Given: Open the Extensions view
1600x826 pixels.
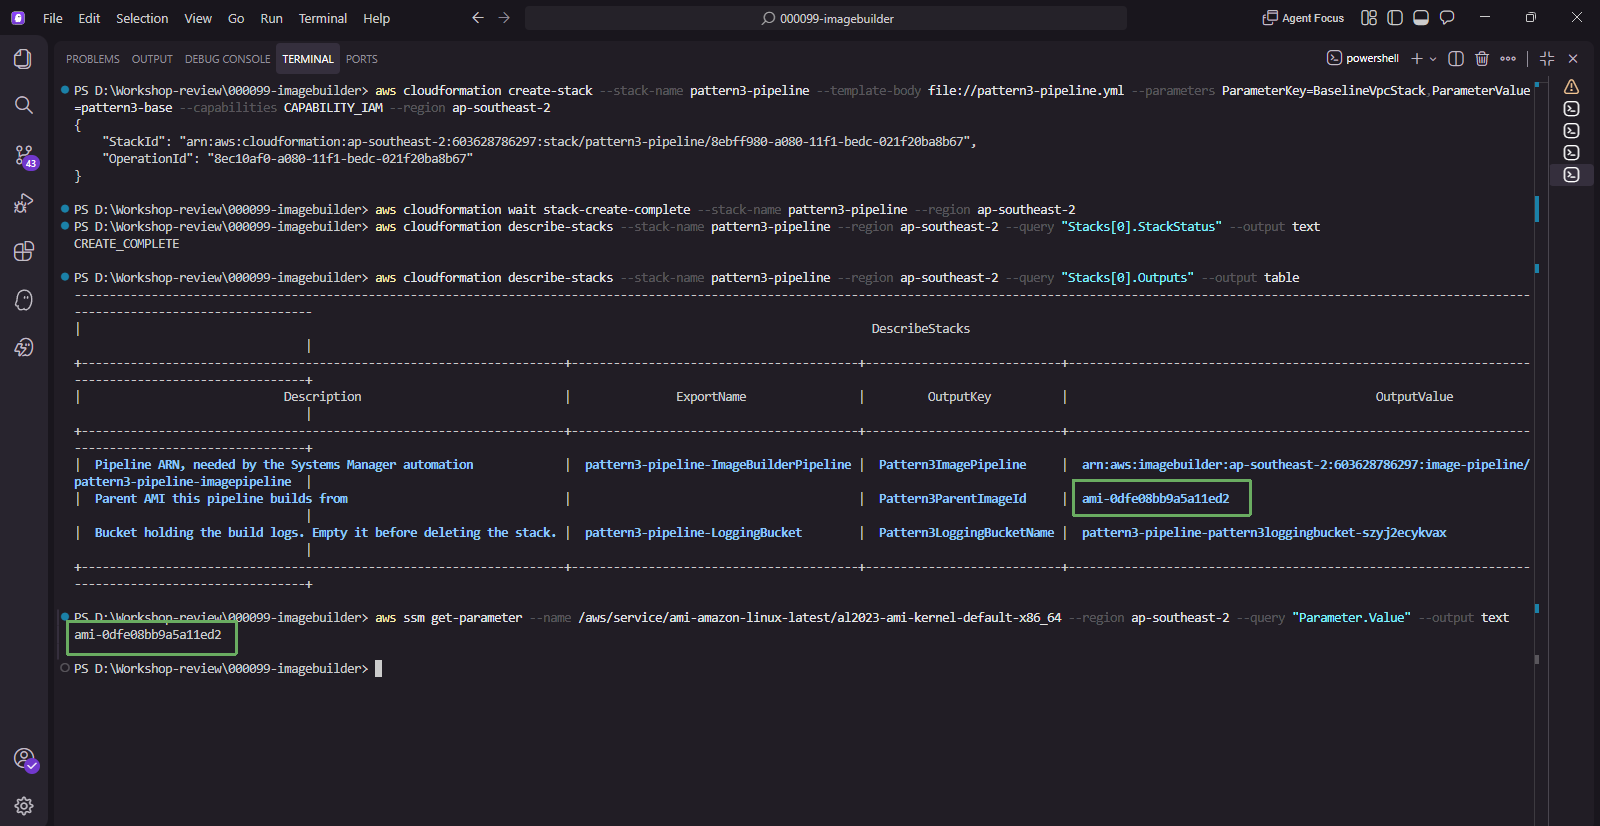Looking at the screenshot, I should (x=23, y=252).
